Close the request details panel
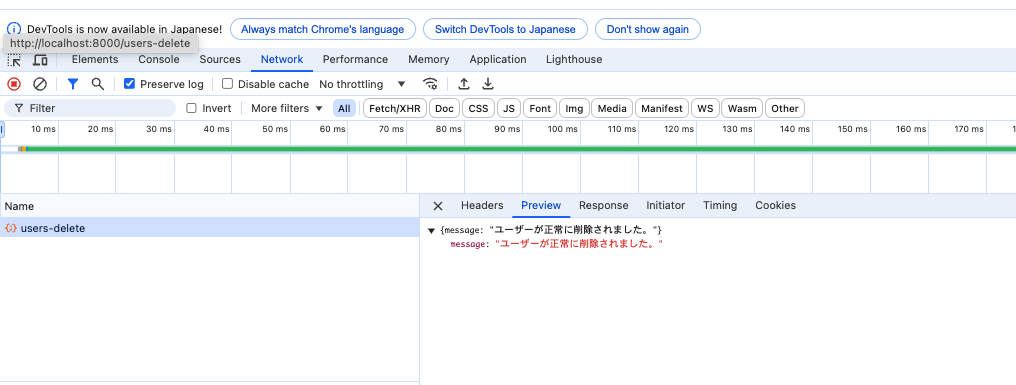The height and width of the screenshot is (385, 1016). (438, 205)
